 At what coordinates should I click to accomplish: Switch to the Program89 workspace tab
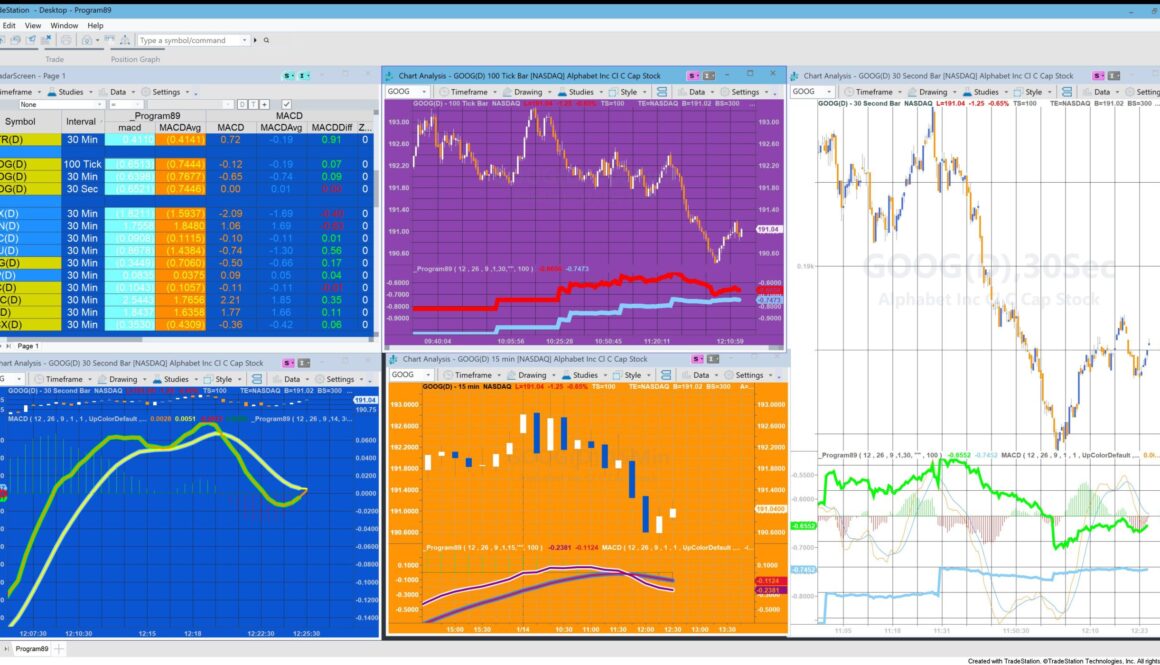pyautogui.click(x=32, y=649)
